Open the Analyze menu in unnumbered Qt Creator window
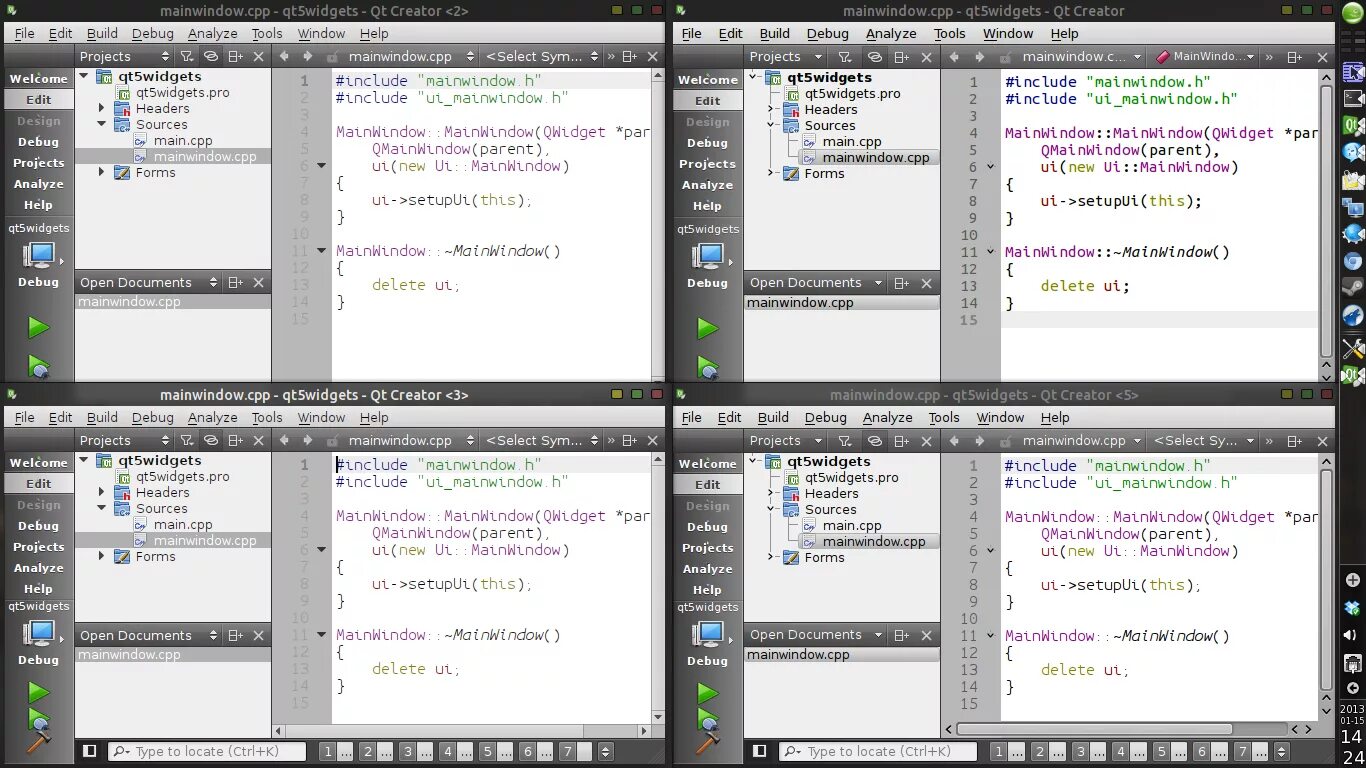This screenshot has width=1366, height=768. [x=891, y=33]
